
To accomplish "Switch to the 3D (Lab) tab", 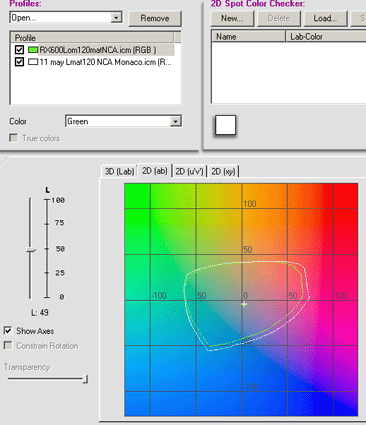I will point(119,171).
